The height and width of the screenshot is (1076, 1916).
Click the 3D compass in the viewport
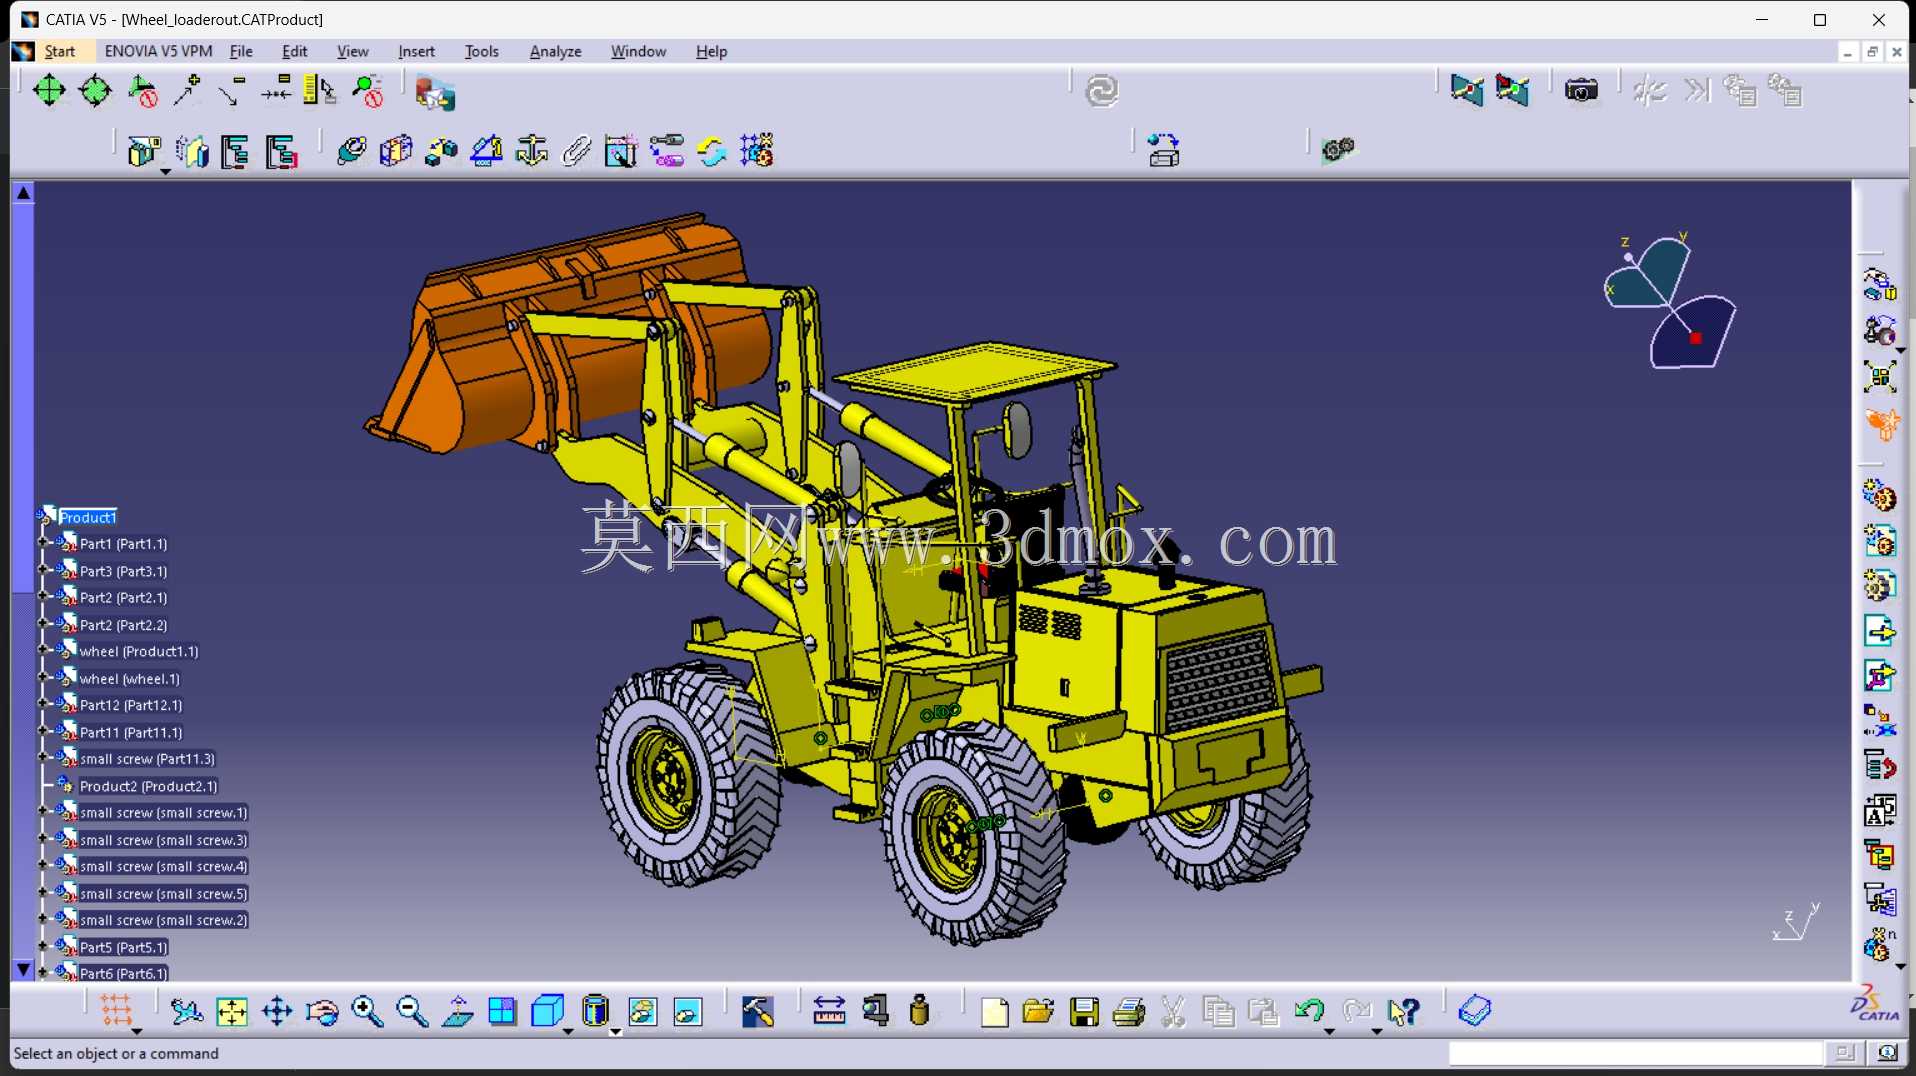coord(1669,302)
